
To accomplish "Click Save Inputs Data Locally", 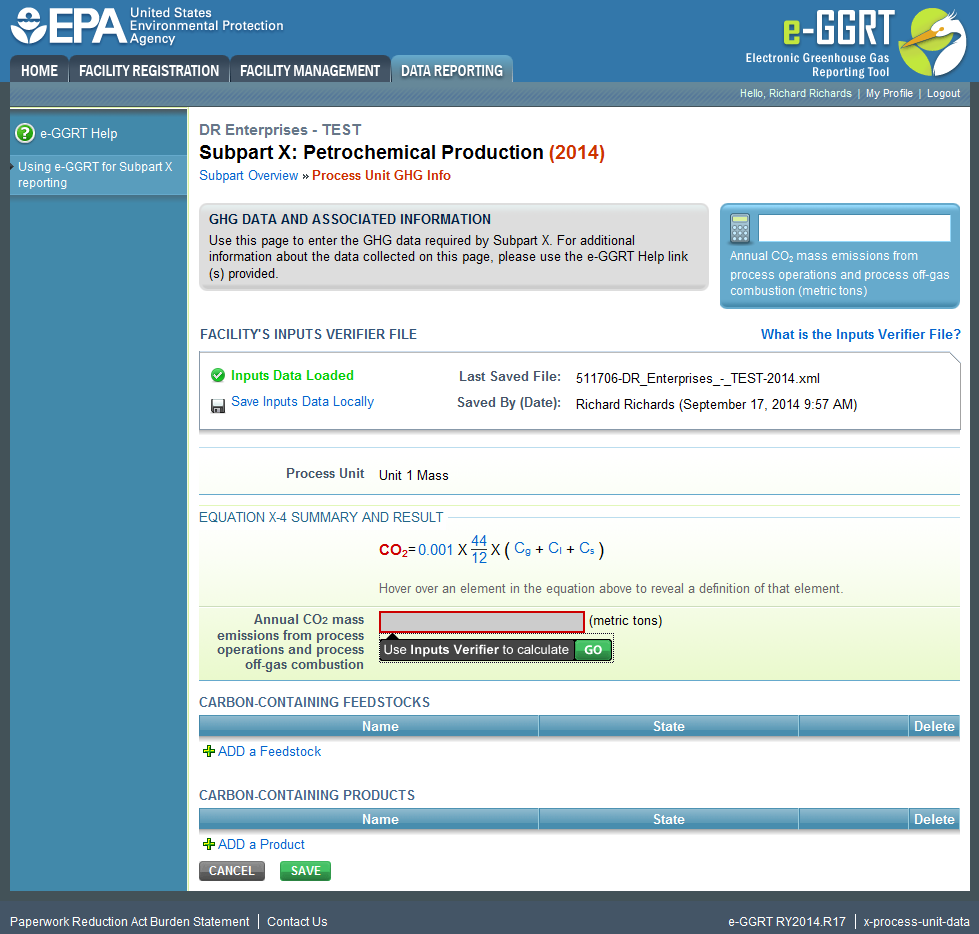I will tap(302, 401).
